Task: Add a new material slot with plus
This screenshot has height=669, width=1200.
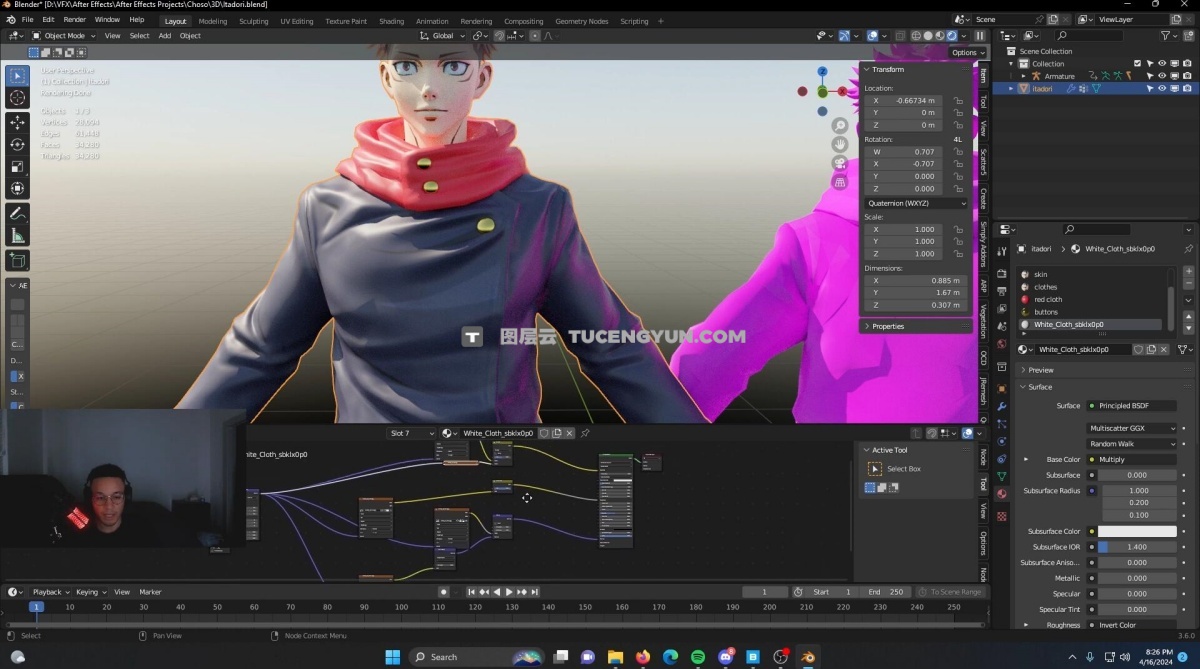Action: pyautogui.click(x=1188, y=271)
